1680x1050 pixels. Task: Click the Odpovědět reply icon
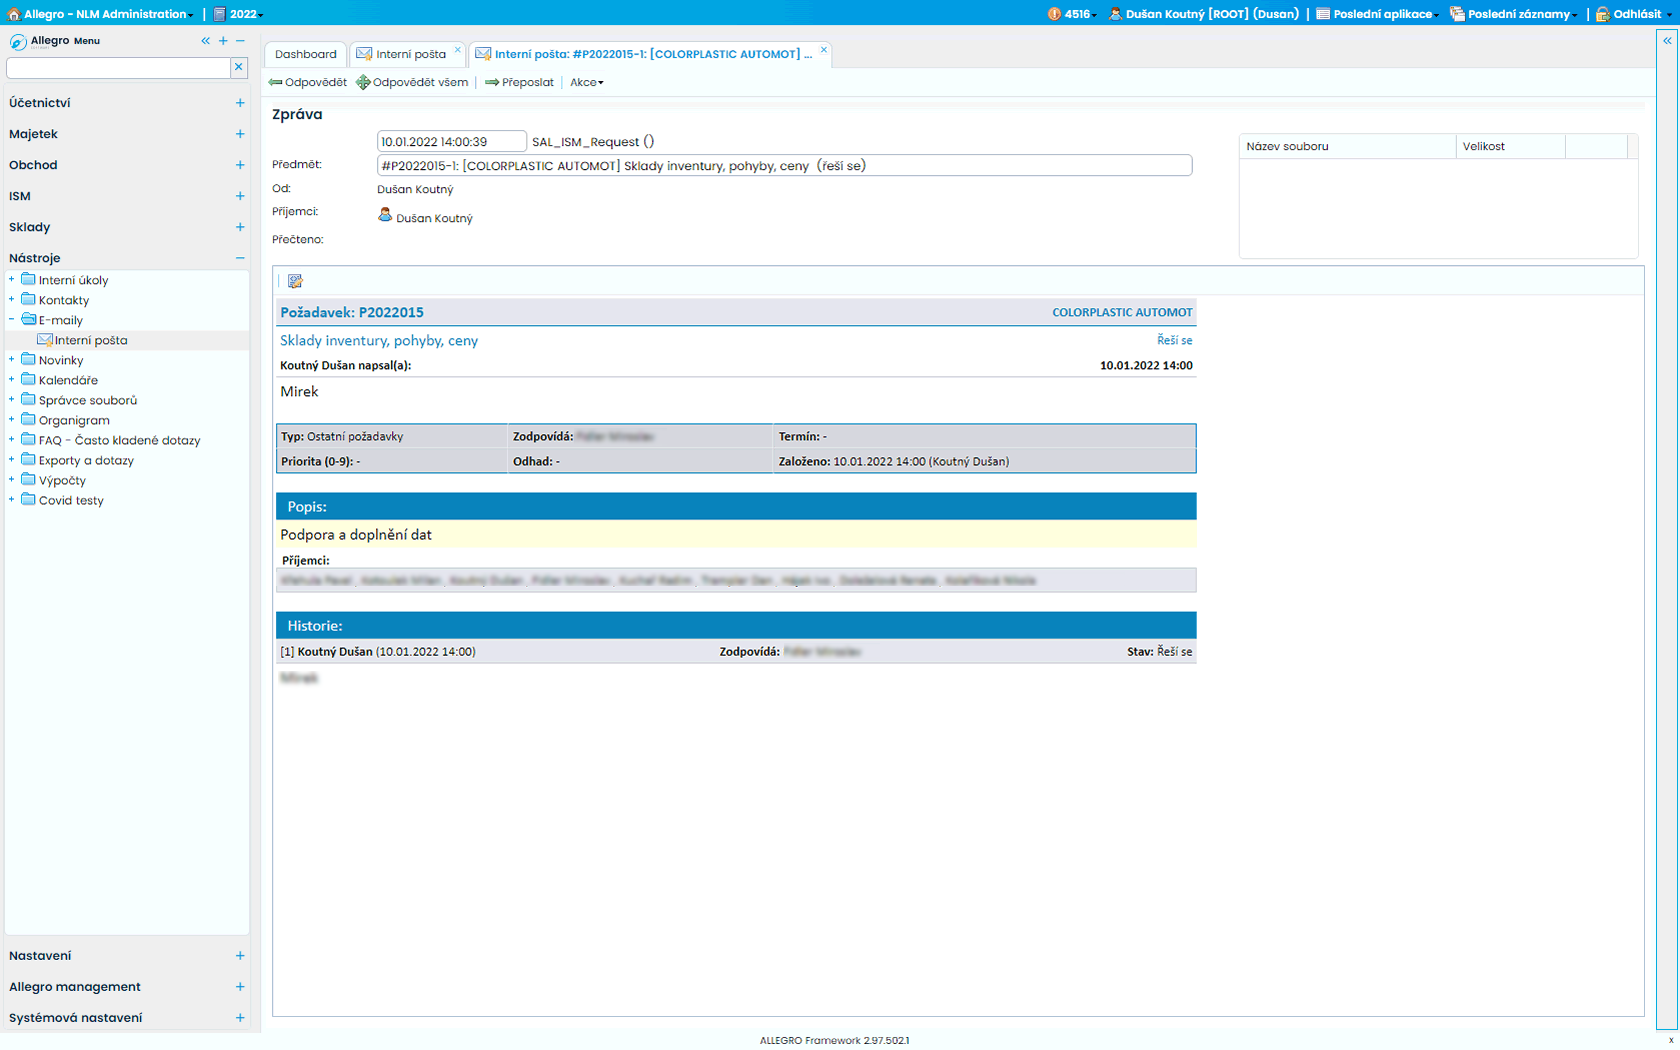(x=276, y=82)
